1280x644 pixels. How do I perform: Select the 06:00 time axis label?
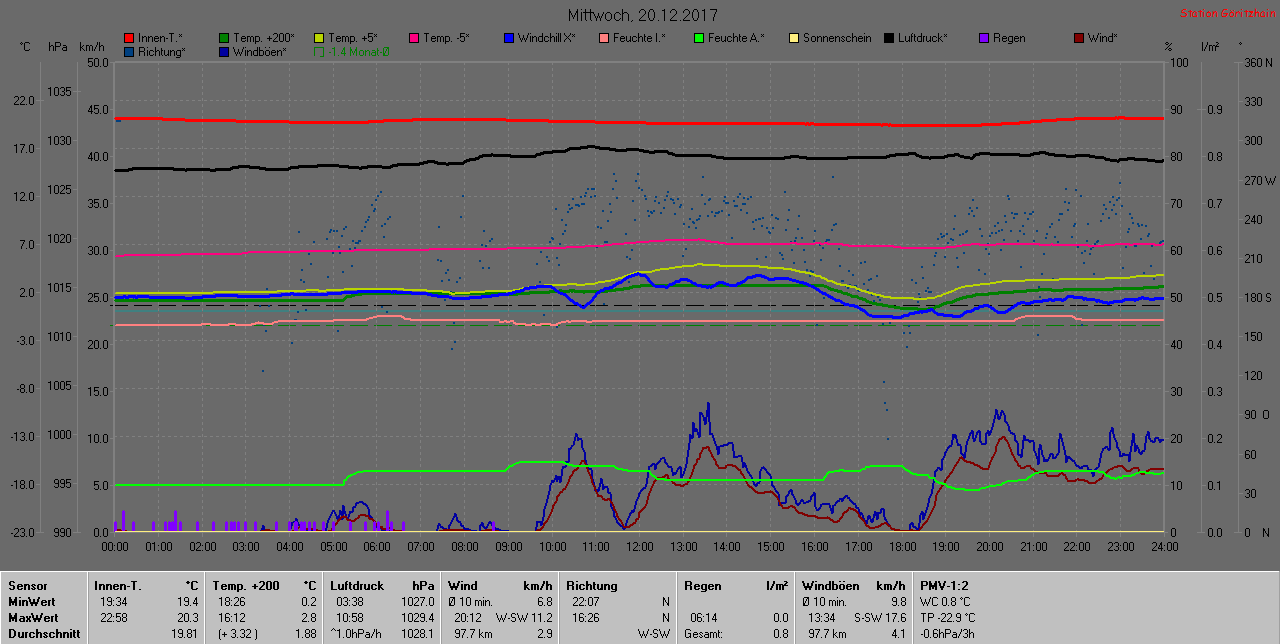coord(377,547)
